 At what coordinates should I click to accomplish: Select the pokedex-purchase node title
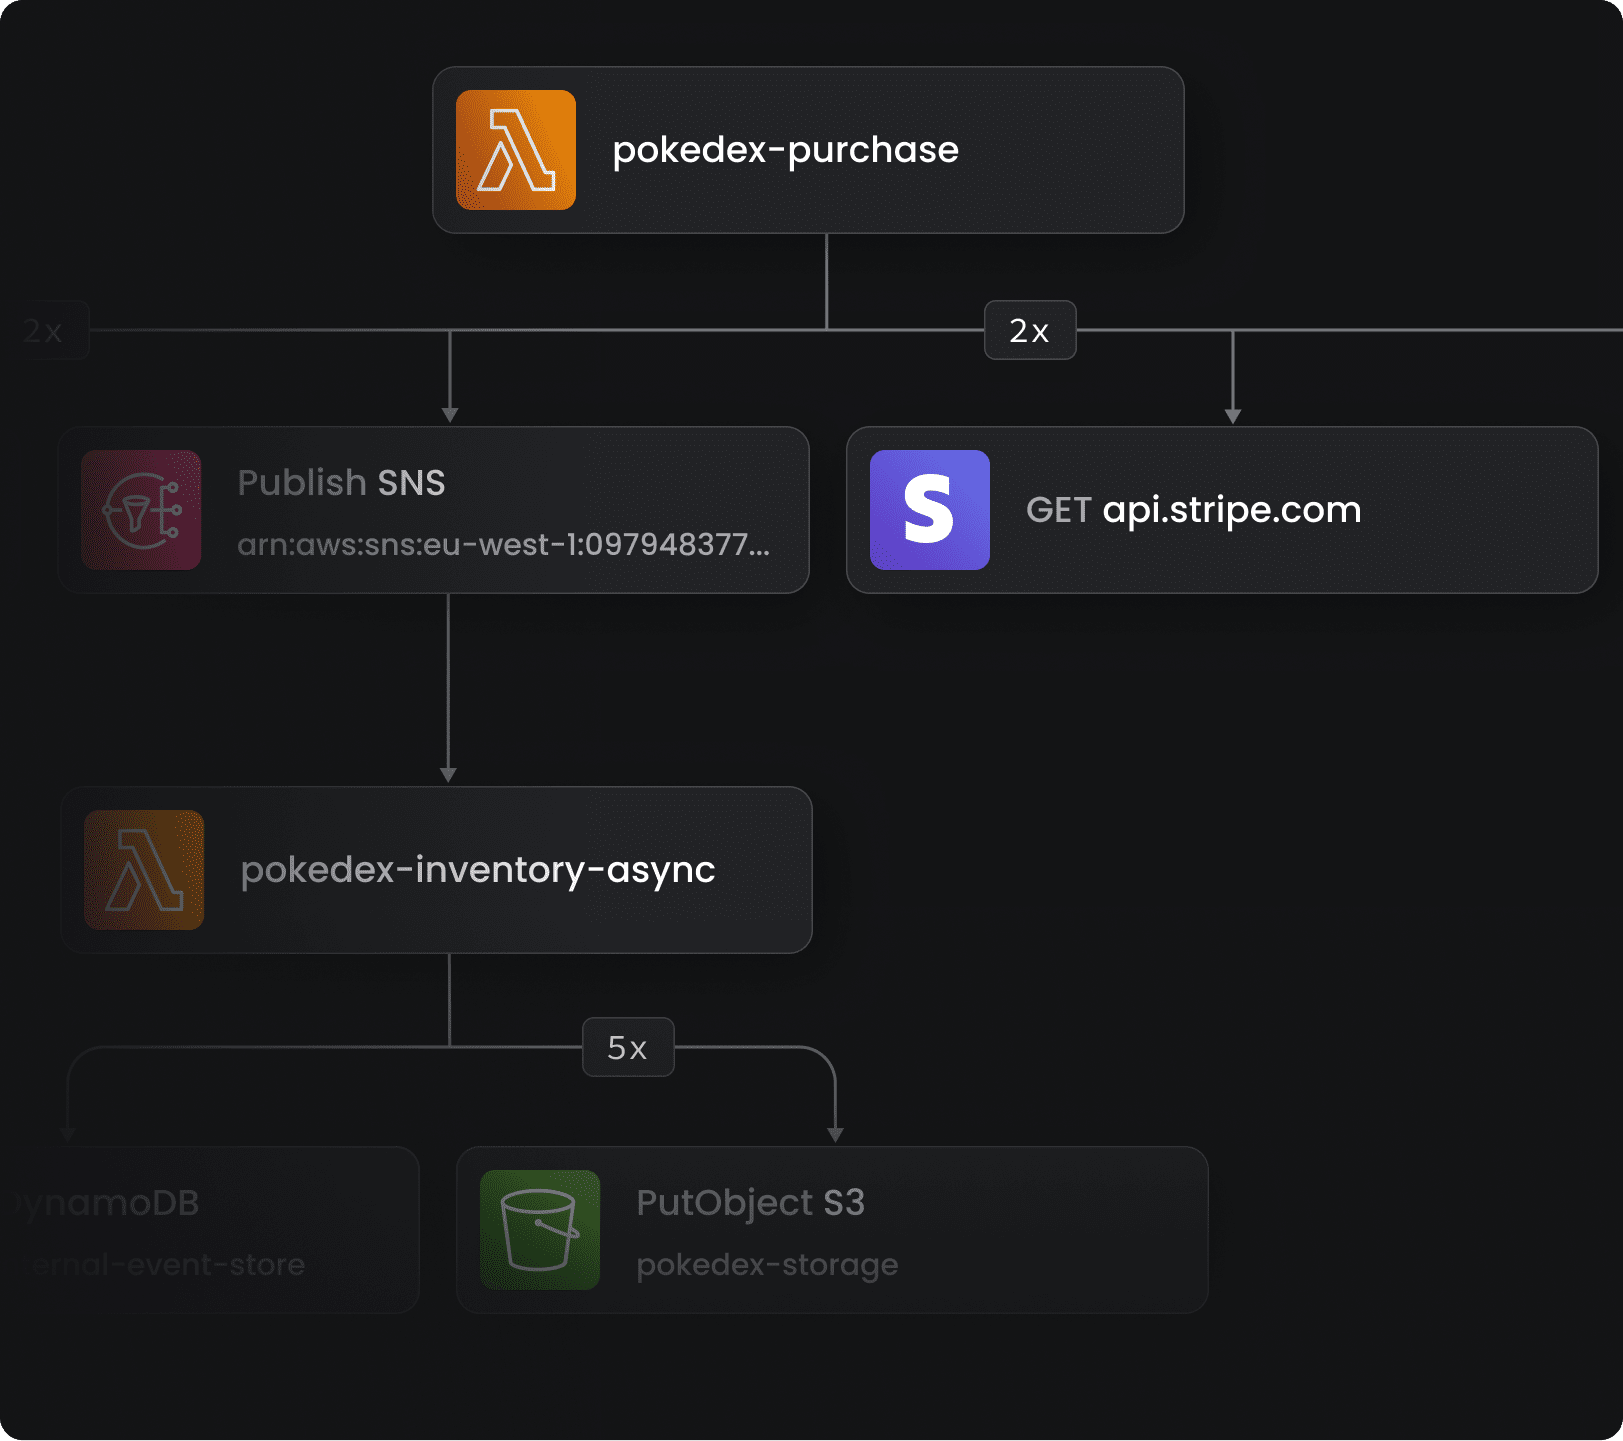point(785,150)
